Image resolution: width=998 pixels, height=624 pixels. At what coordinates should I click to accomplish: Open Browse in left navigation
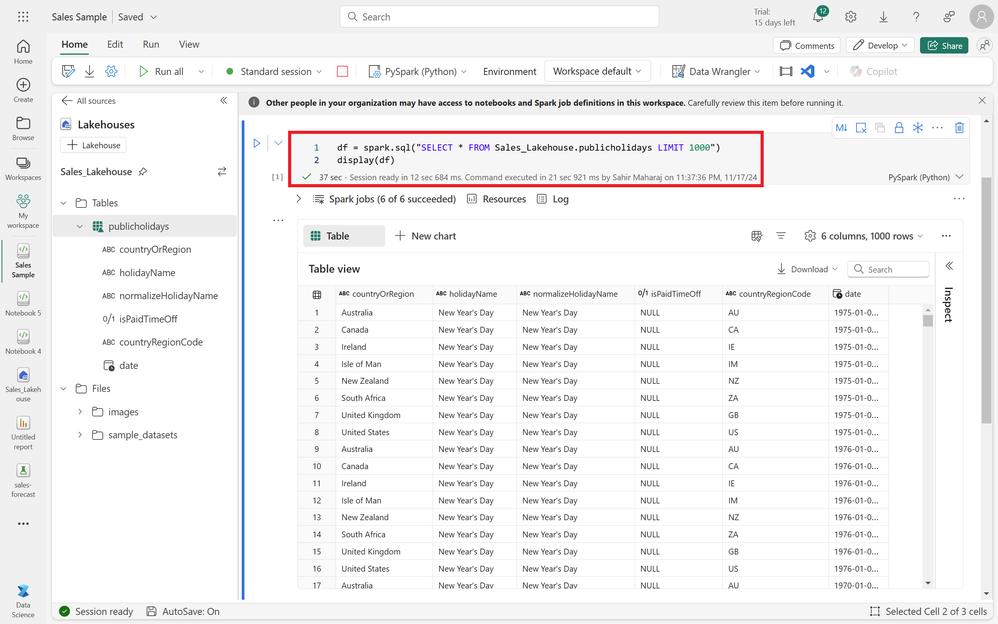pos(23,128)
